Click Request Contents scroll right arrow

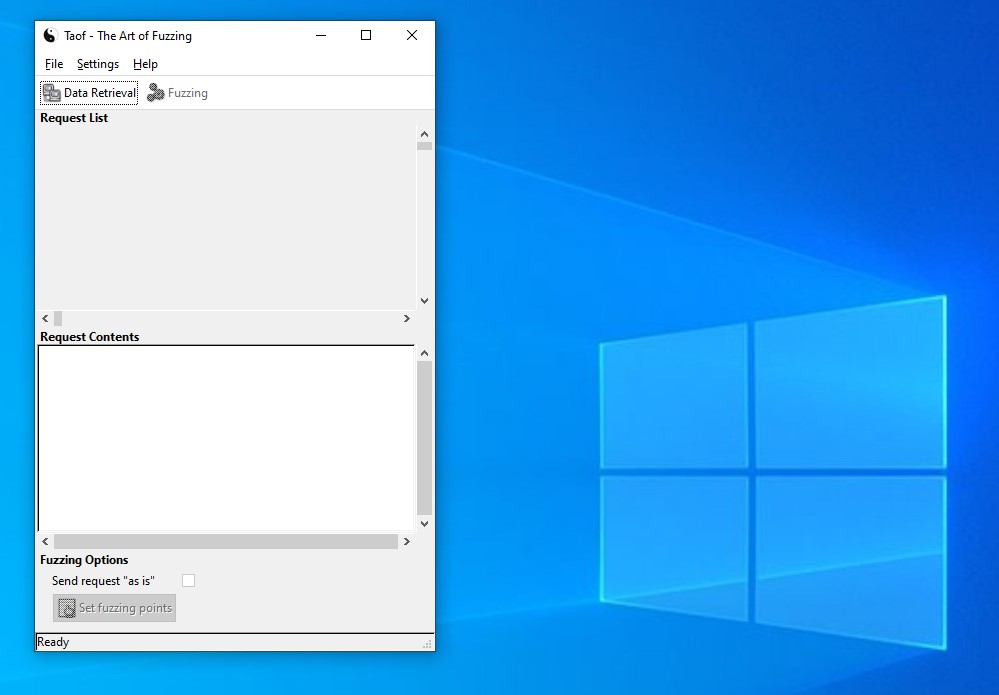tap(406, 541)
